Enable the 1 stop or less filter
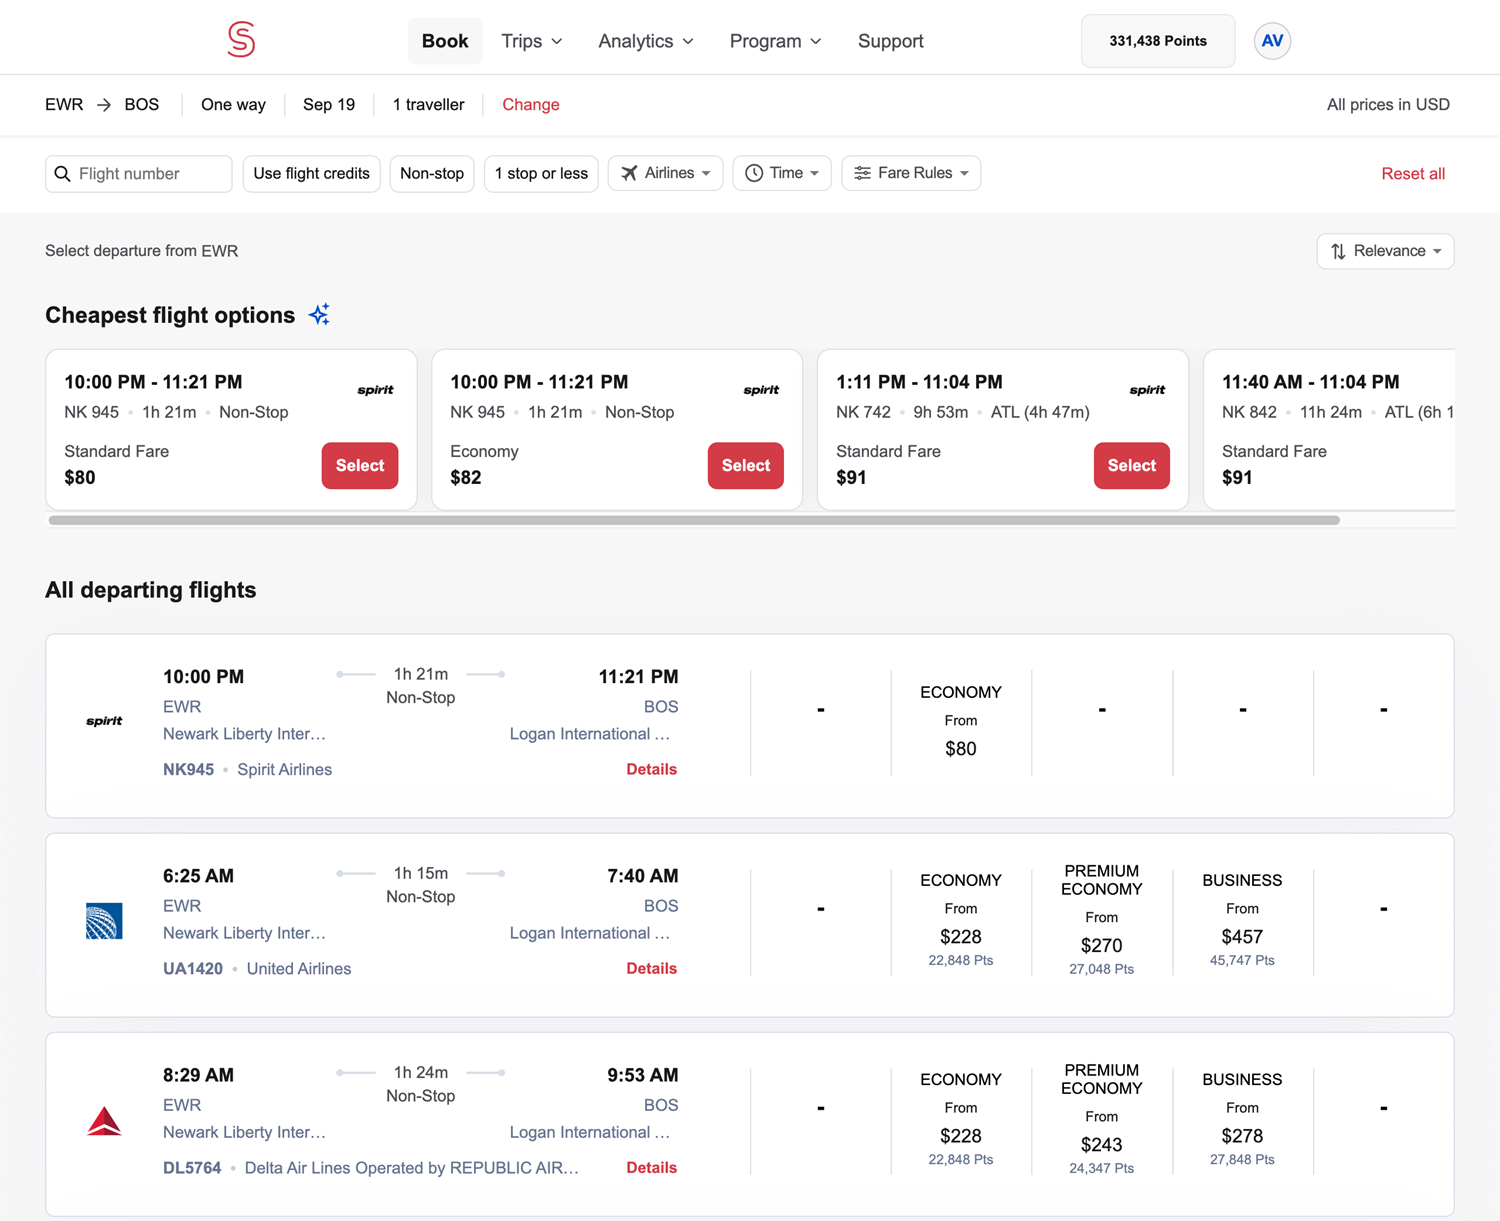The image size is (1500, 1221). [541, 173]
